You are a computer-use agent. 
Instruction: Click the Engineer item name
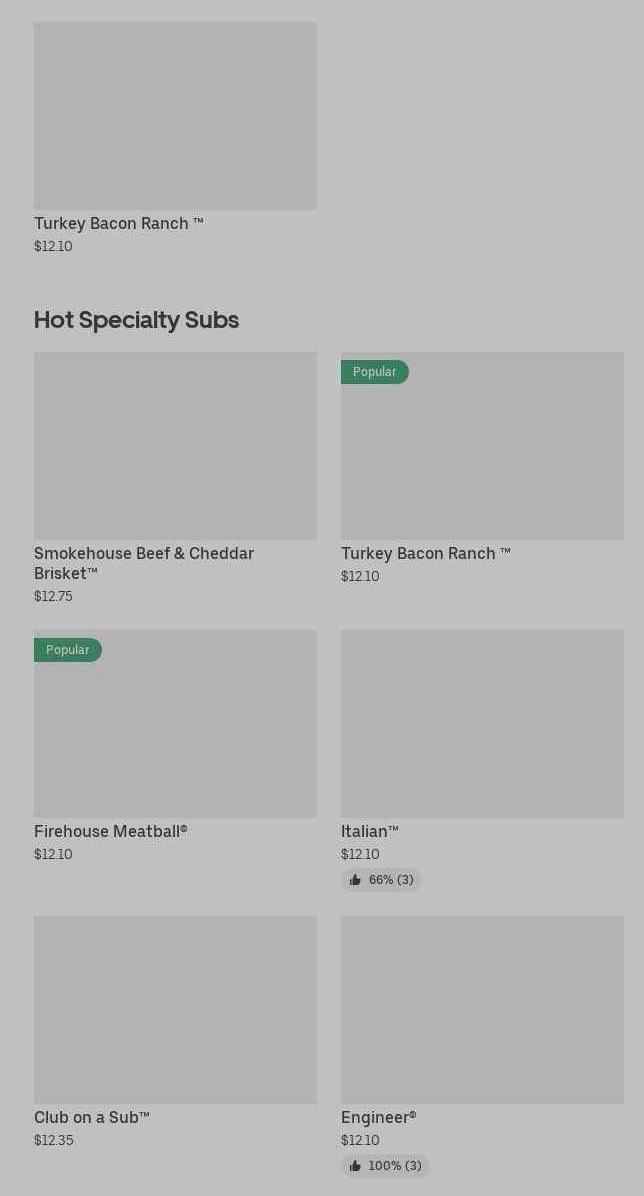[378, 1117]
